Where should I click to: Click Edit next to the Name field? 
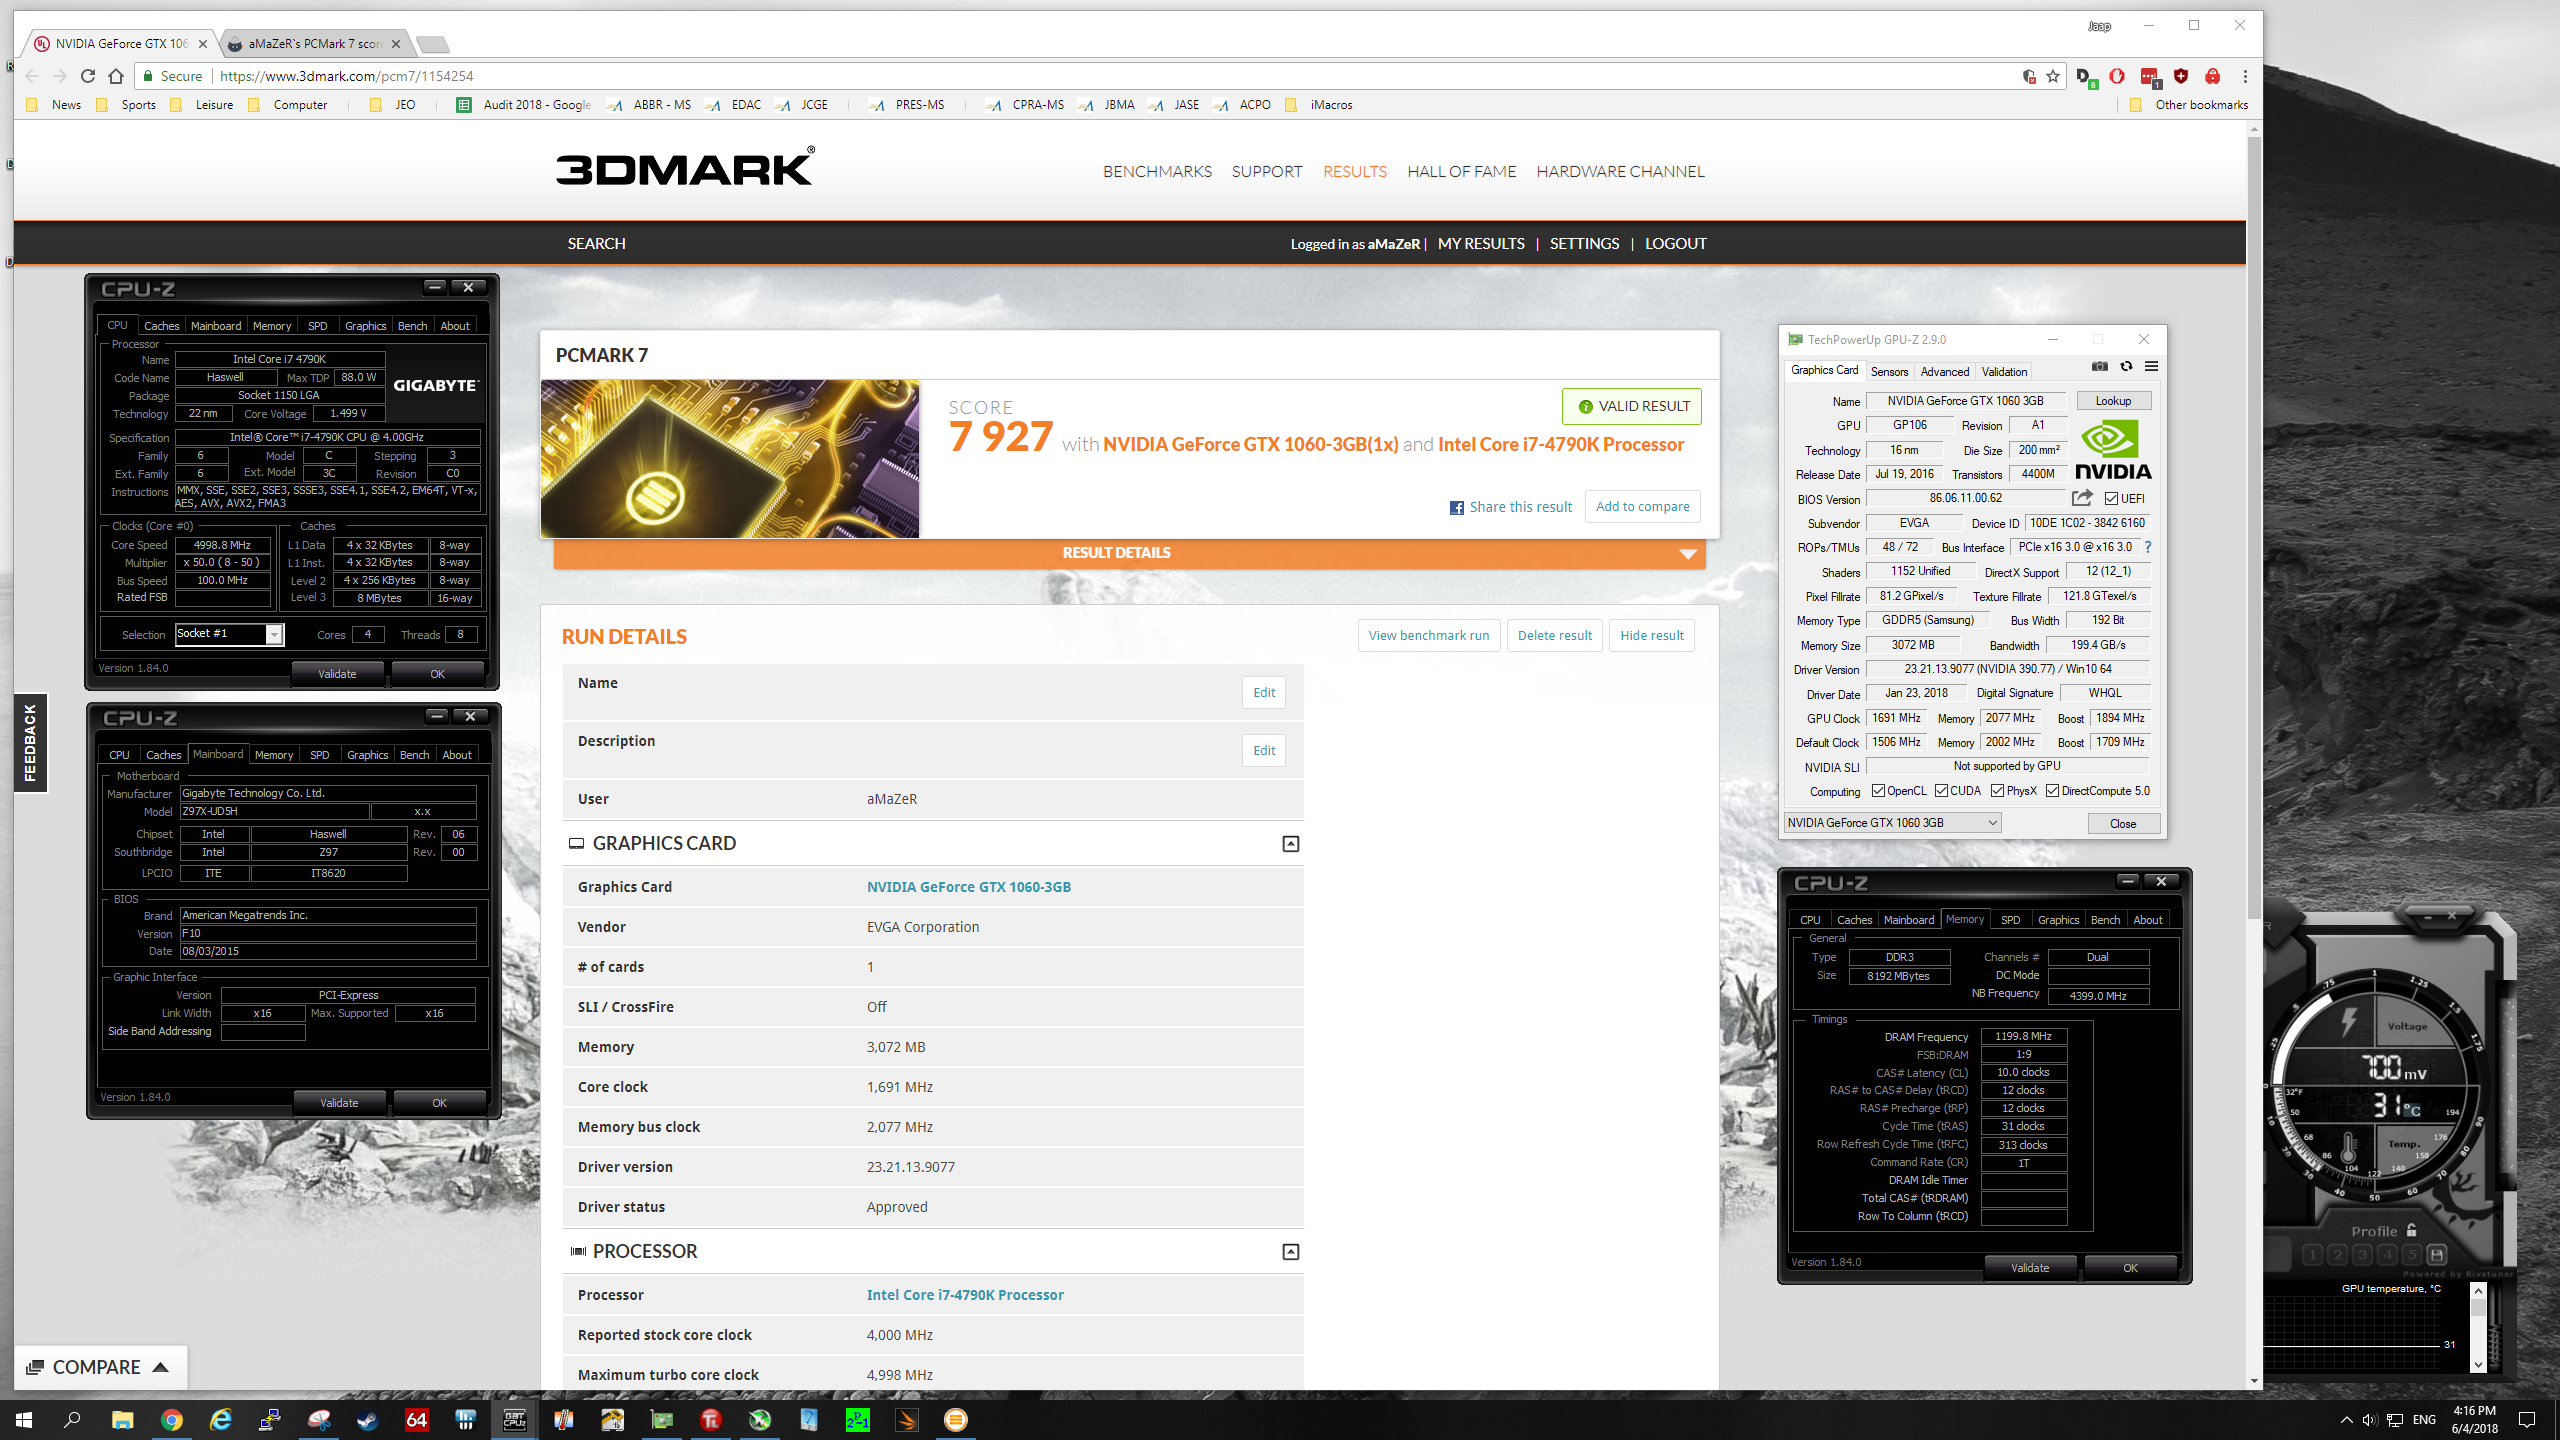[1264, 692]
